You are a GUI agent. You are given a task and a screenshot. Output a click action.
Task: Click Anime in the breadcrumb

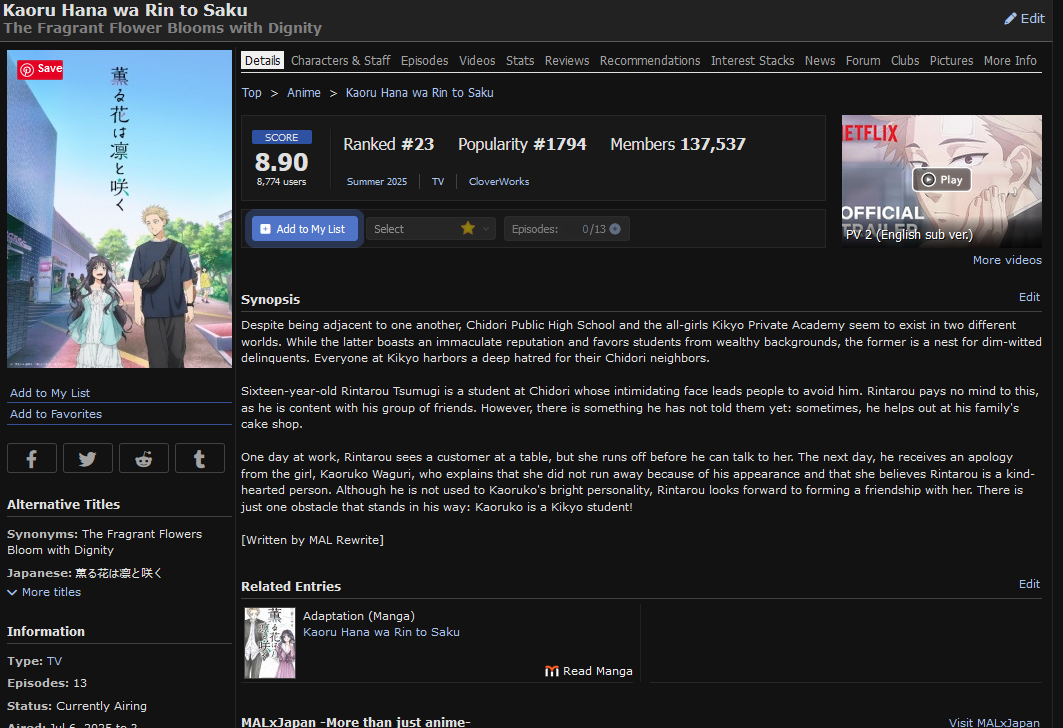(304, 93)
